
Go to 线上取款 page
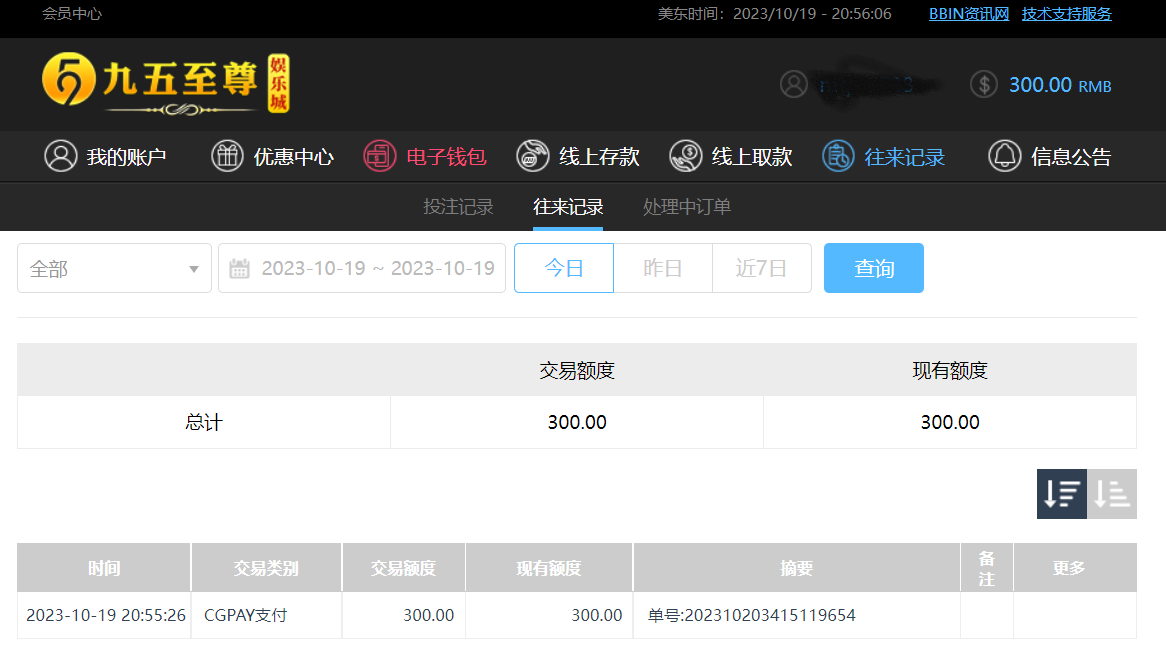coord(731,156)
